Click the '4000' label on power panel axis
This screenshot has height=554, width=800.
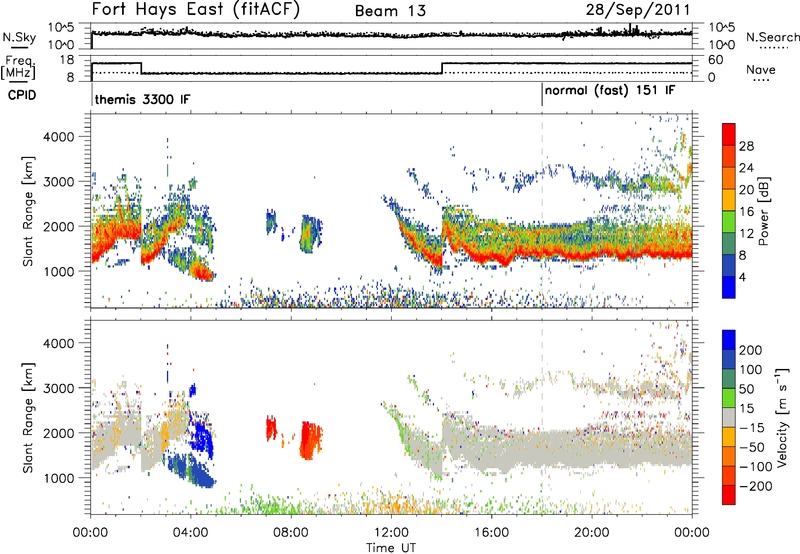tap(58, 137)
